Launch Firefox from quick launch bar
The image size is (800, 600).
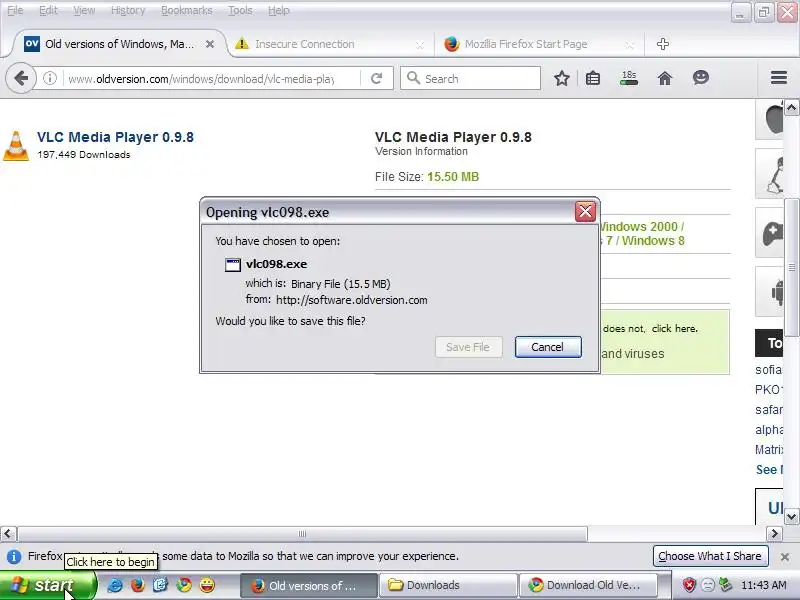coord(138,585)
